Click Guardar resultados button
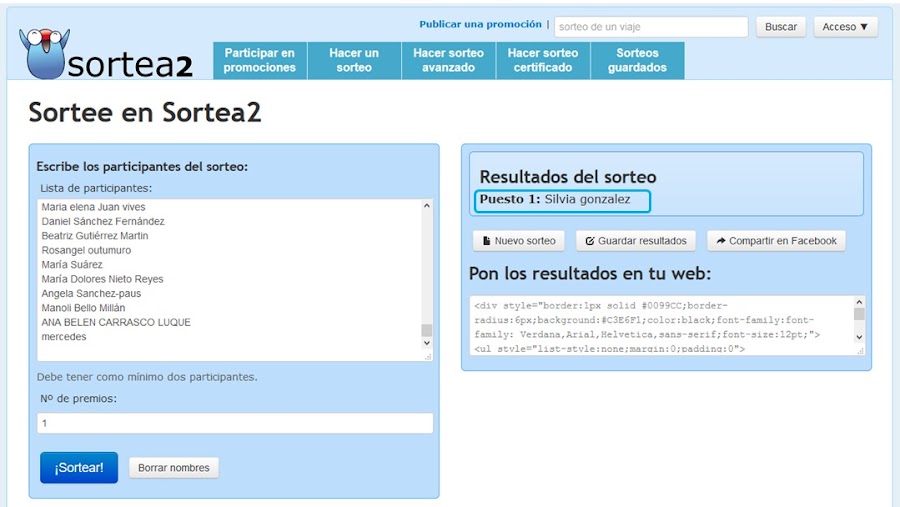The width and height of the screenshot is (900, 507). [636, 241]
